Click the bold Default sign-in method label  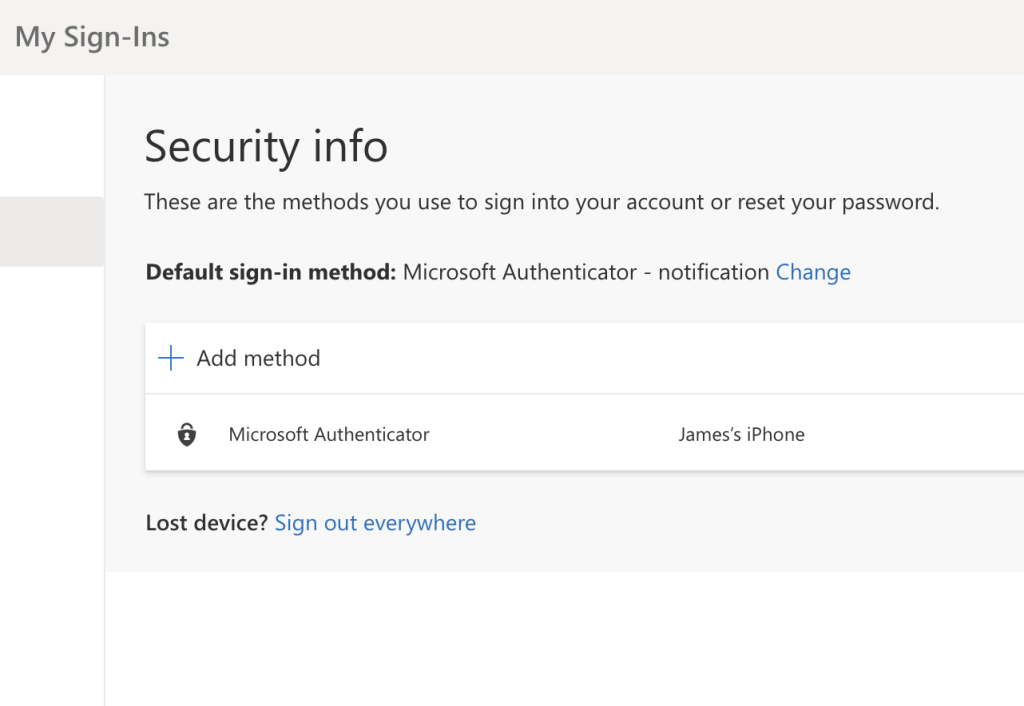point(271,272)
